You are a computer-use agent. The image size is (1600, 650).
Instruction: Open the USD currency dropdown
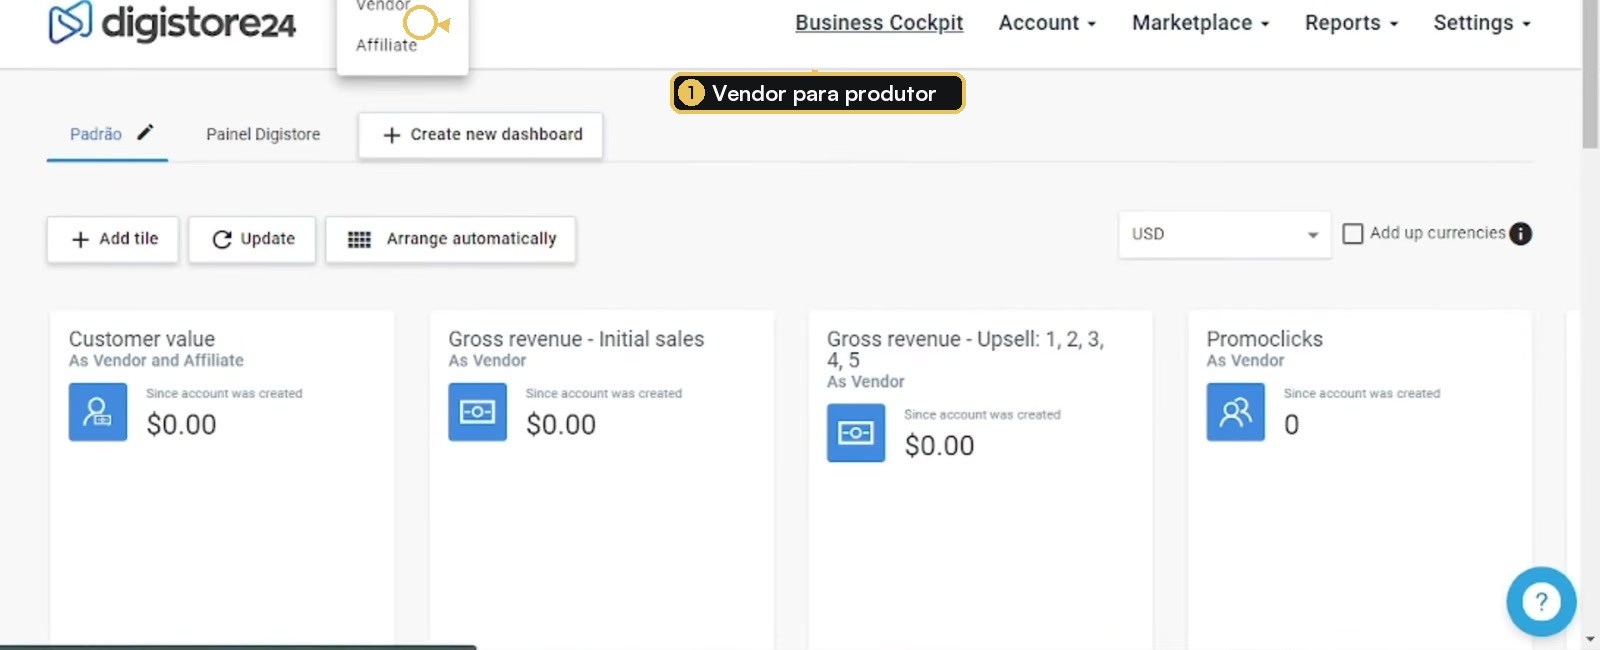(1225, 234)
